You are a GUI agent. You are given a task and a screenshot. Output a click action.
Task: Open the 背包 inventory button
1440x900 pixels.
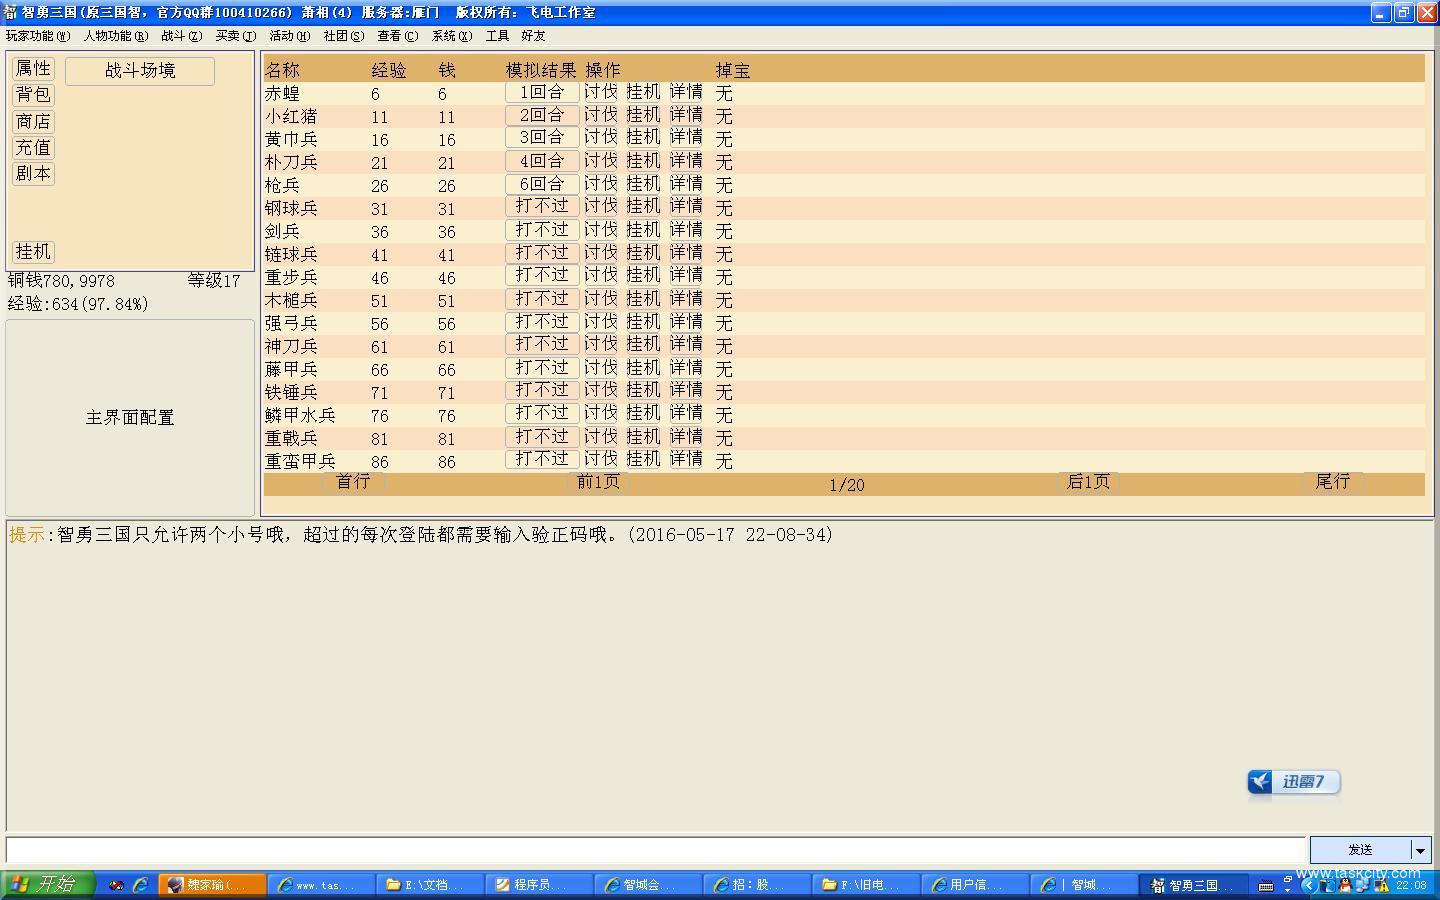click(x=33, y=94)
